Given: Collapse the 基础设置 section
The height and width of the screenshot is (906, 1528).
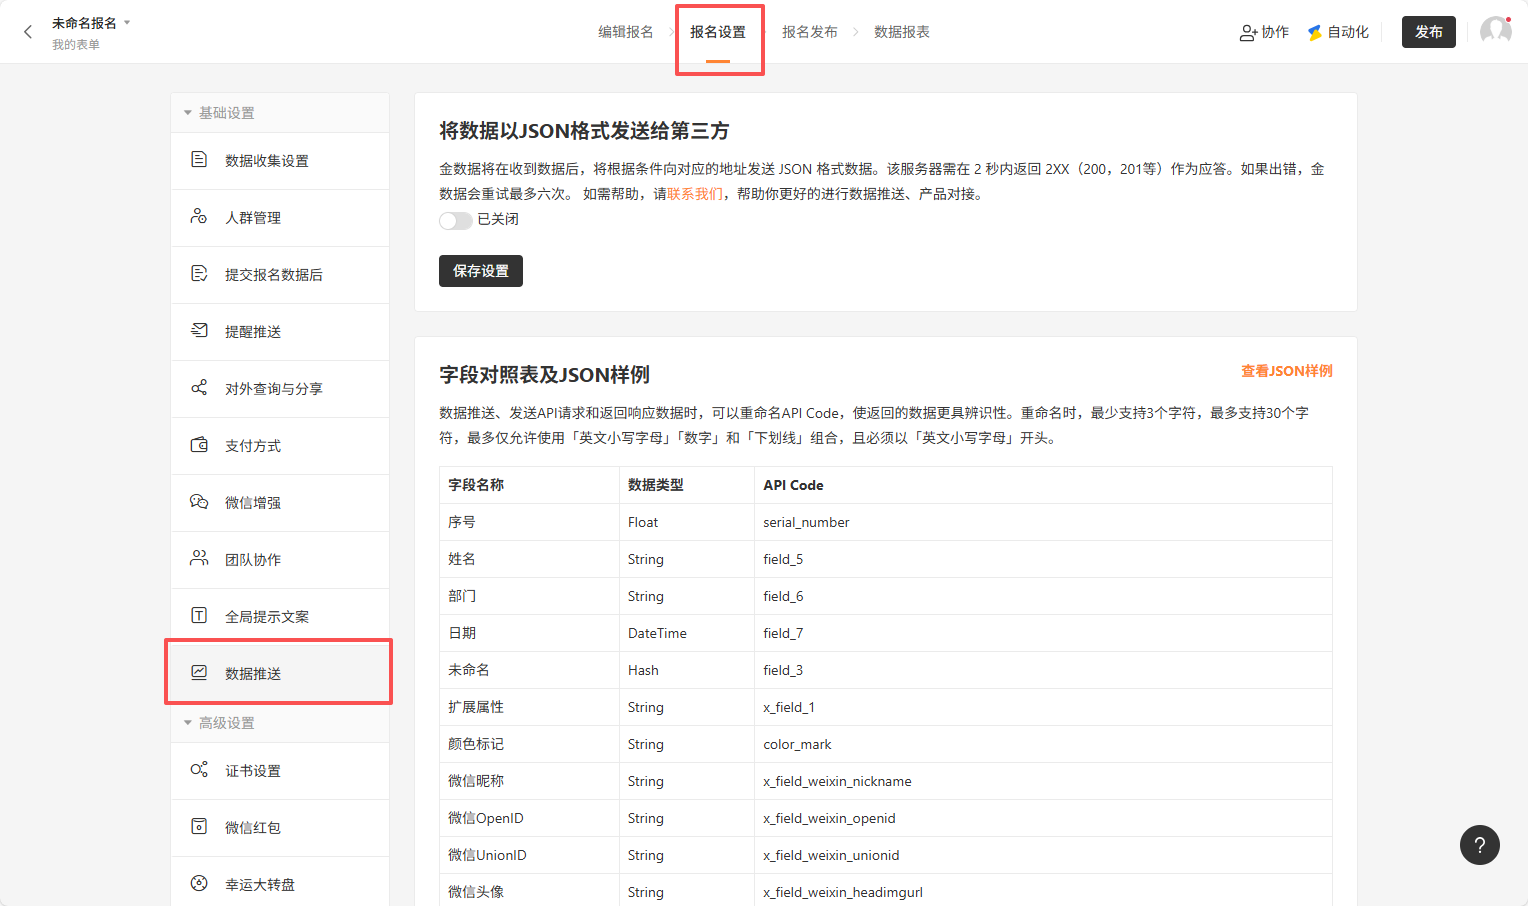Looking at the screenshot, I should pos(188,113).
